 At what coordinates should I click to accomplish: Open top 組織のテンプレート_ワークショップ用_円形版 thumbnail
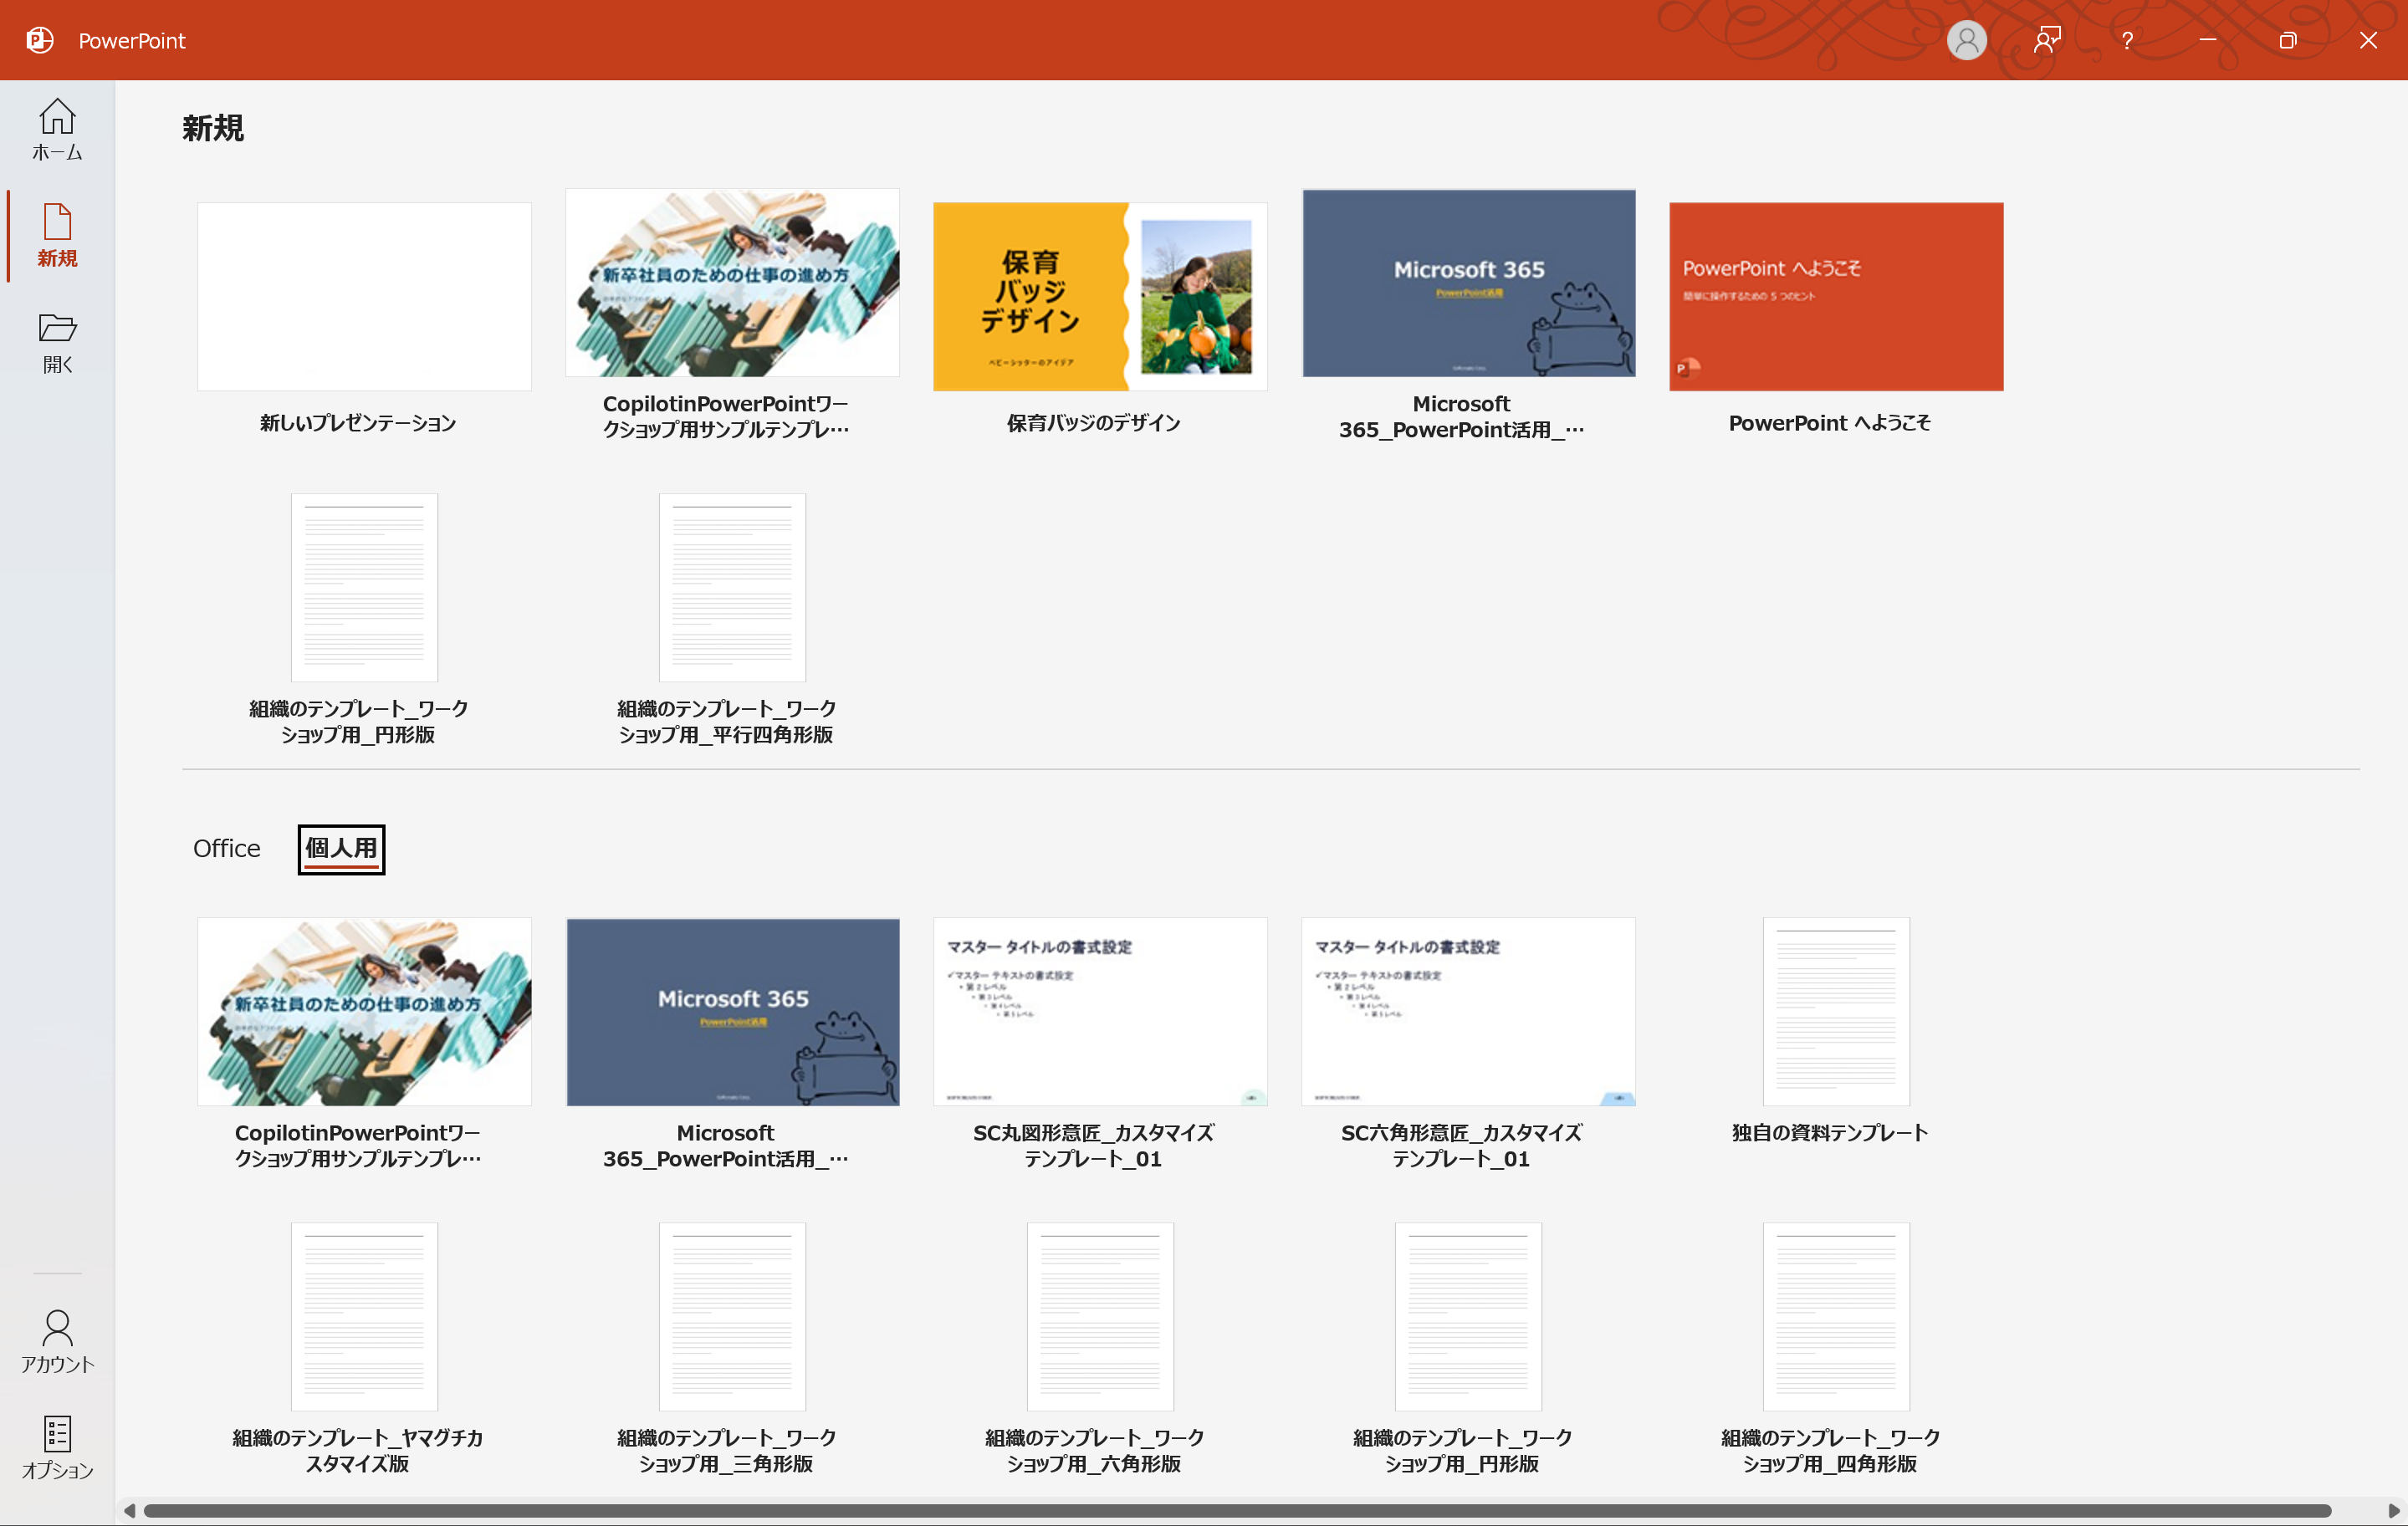click(364, 587)
